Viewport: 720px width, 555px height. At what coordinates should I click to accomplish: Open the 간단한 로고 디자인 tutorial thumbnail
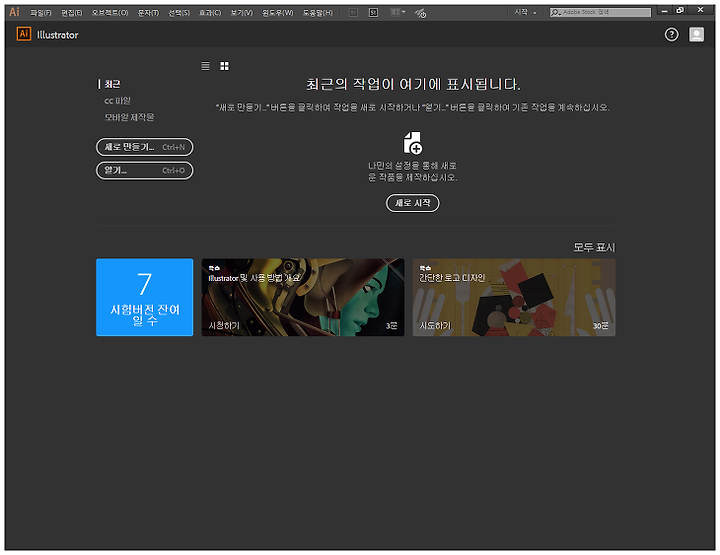coord(514,297)
